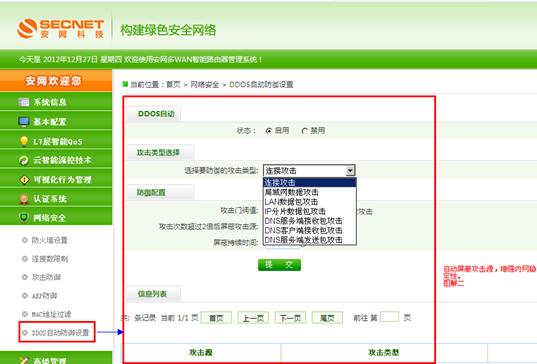Choose LAN数据包攻击 from the dropdown list

click(x=310, y=202)
